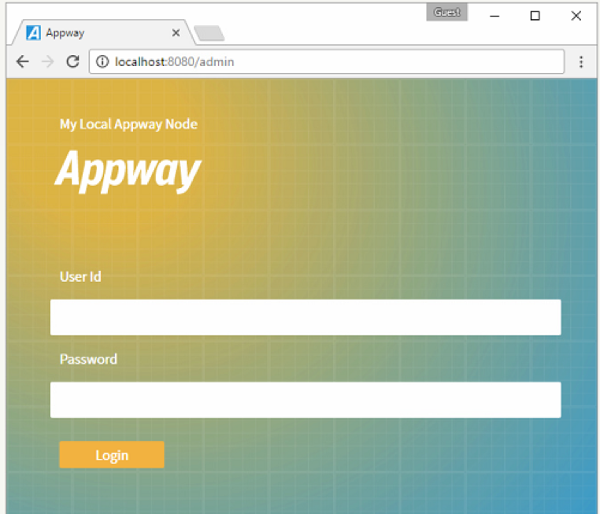Open a new tab with the new-tab button
Viewport: 600px width, 514px height.
[x=209, y=34]
